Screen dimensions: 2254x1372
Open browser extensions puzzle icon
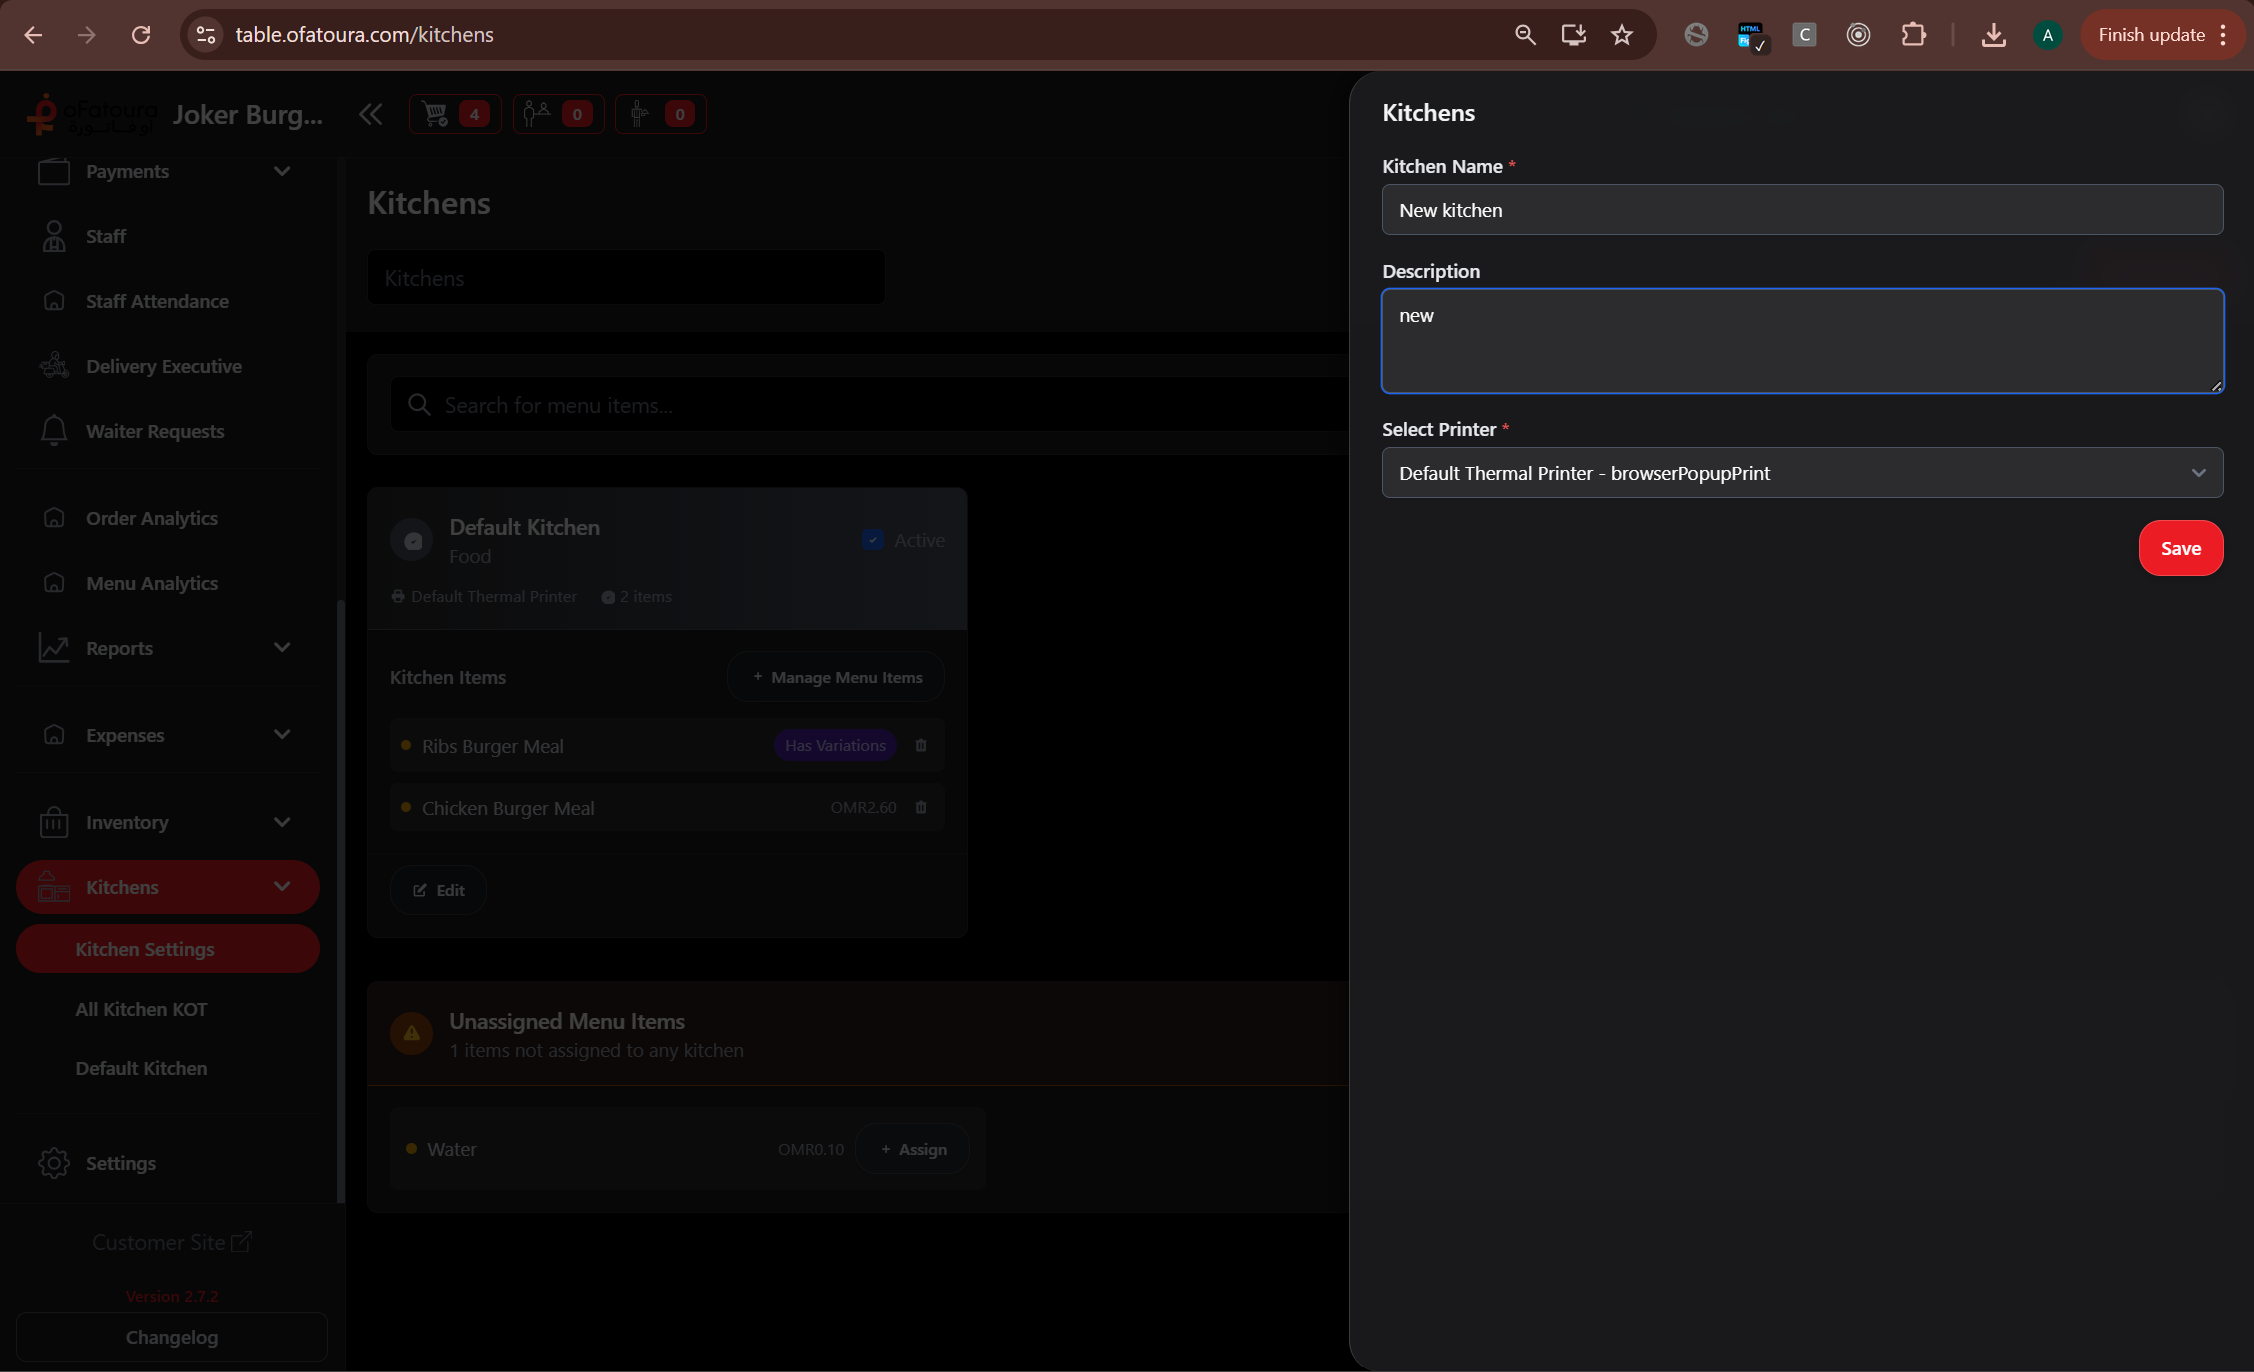coord(1913,35)
